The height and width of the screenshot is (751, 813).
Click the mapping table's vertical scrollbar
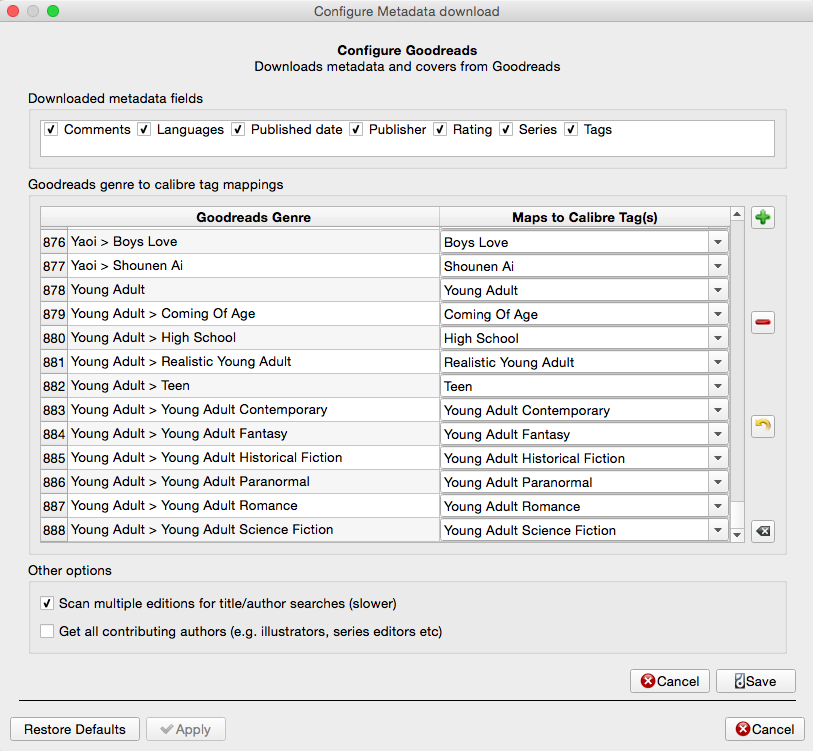click(738, 370)
